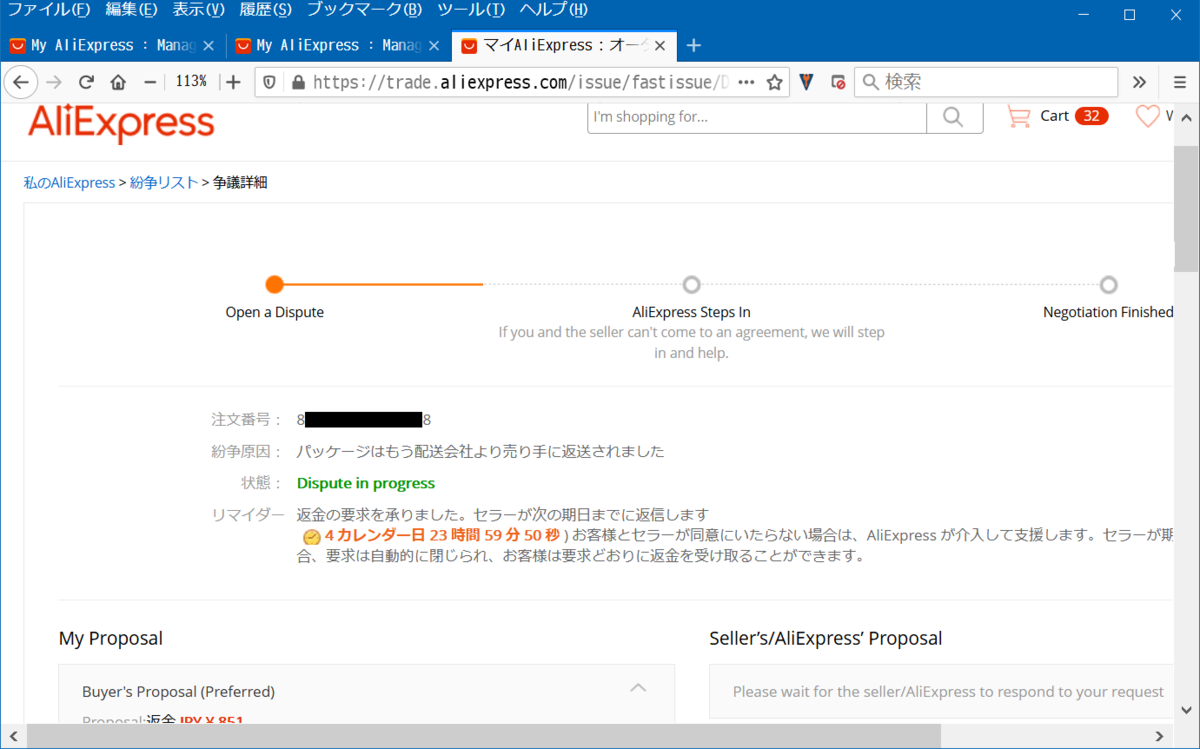Open the 編集(E) menu
The image size is (1200, 749).
tap(131, 12)
